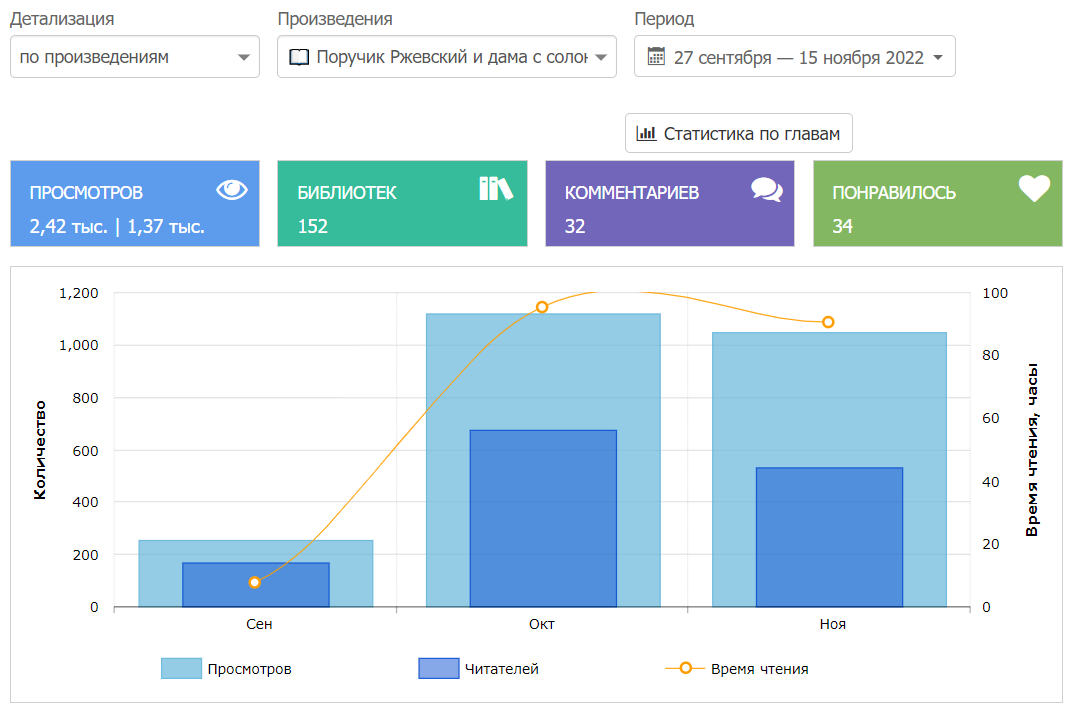Click the bar chart icon in Статистика button
Image resolution: width=1070 pixels, height=712 pixels.
point(647,133)
